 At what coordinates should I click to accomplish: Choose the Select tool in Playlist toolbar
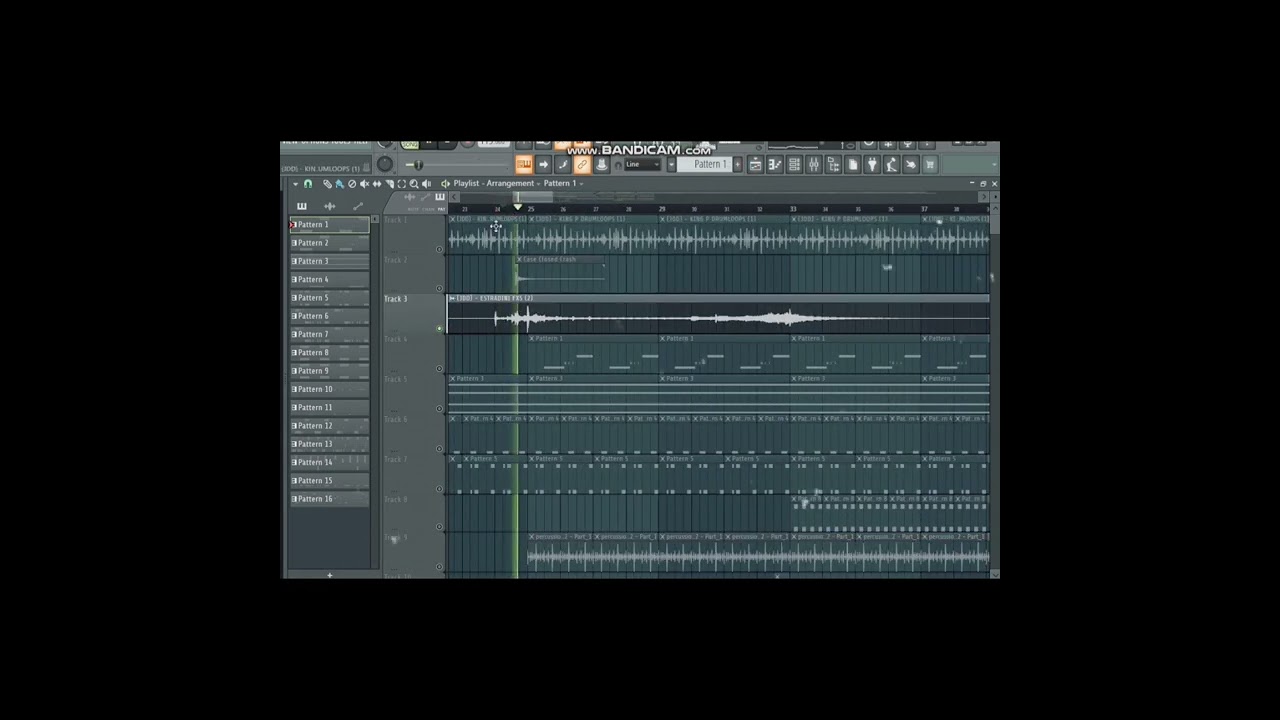coord(401,184)
